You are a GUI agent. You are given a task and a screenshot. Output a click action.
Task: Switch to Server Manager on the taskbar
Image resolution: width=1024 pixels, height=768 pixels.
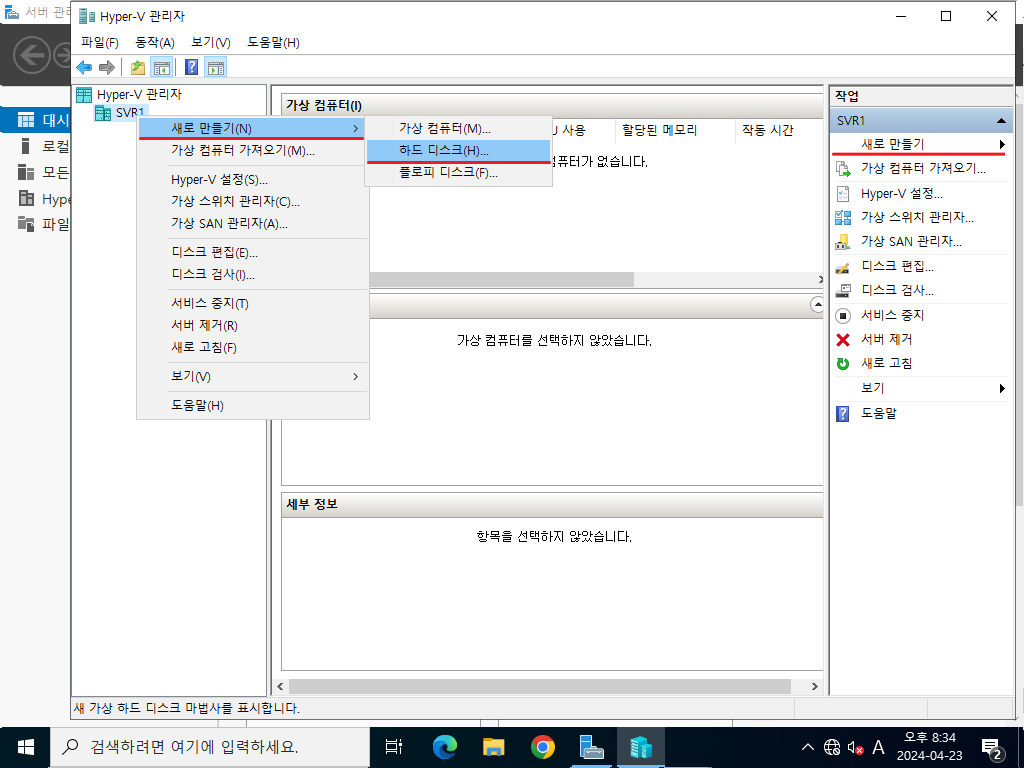[592, 747]
